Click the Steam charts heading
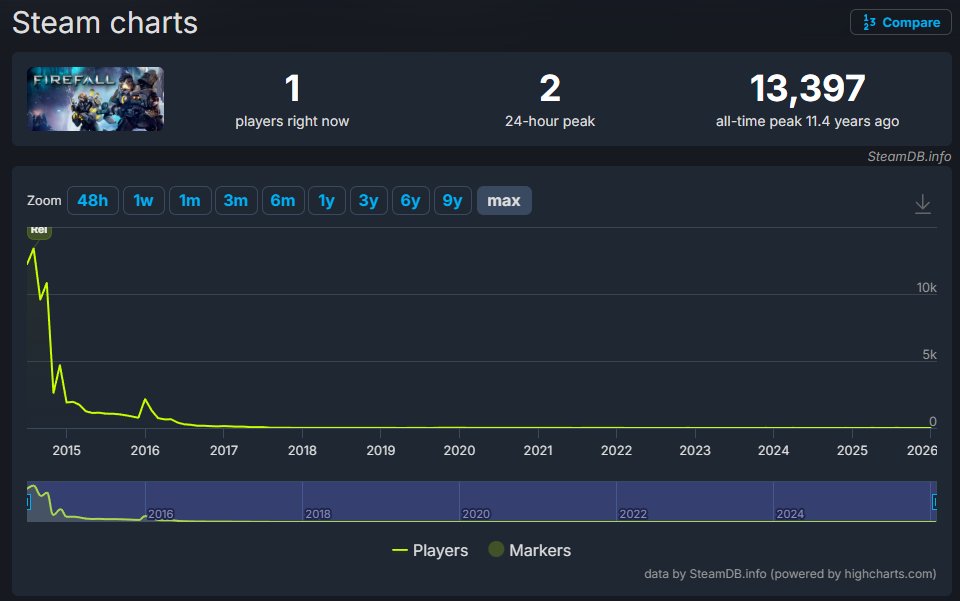This screenshot has width=960, height=601. pyautogui.click(x=105, y=23)
